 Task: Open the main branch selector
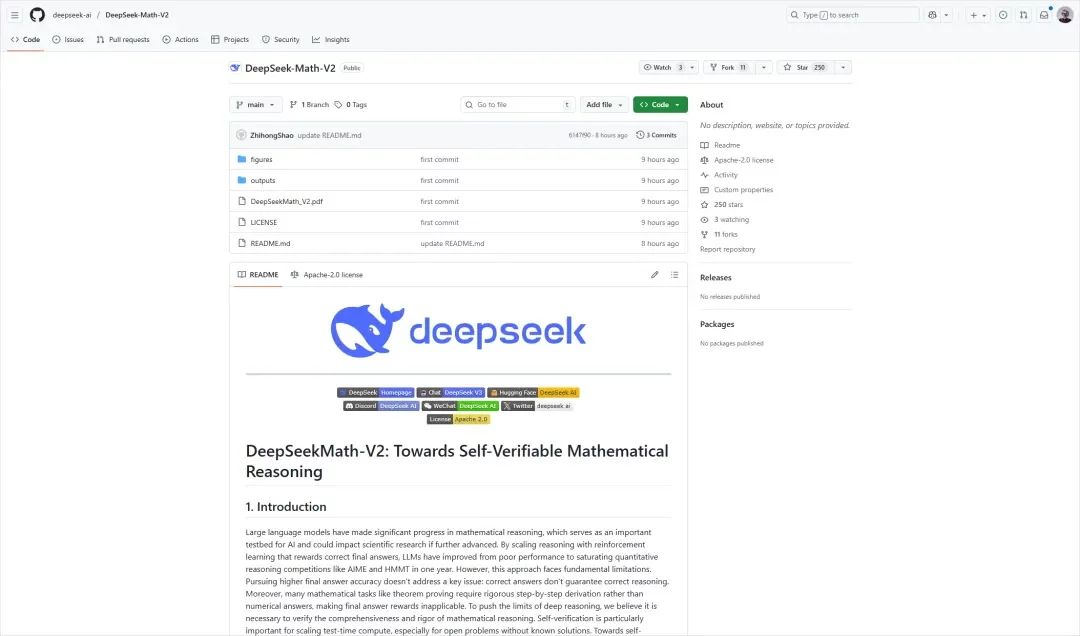[x=255, y=104]
